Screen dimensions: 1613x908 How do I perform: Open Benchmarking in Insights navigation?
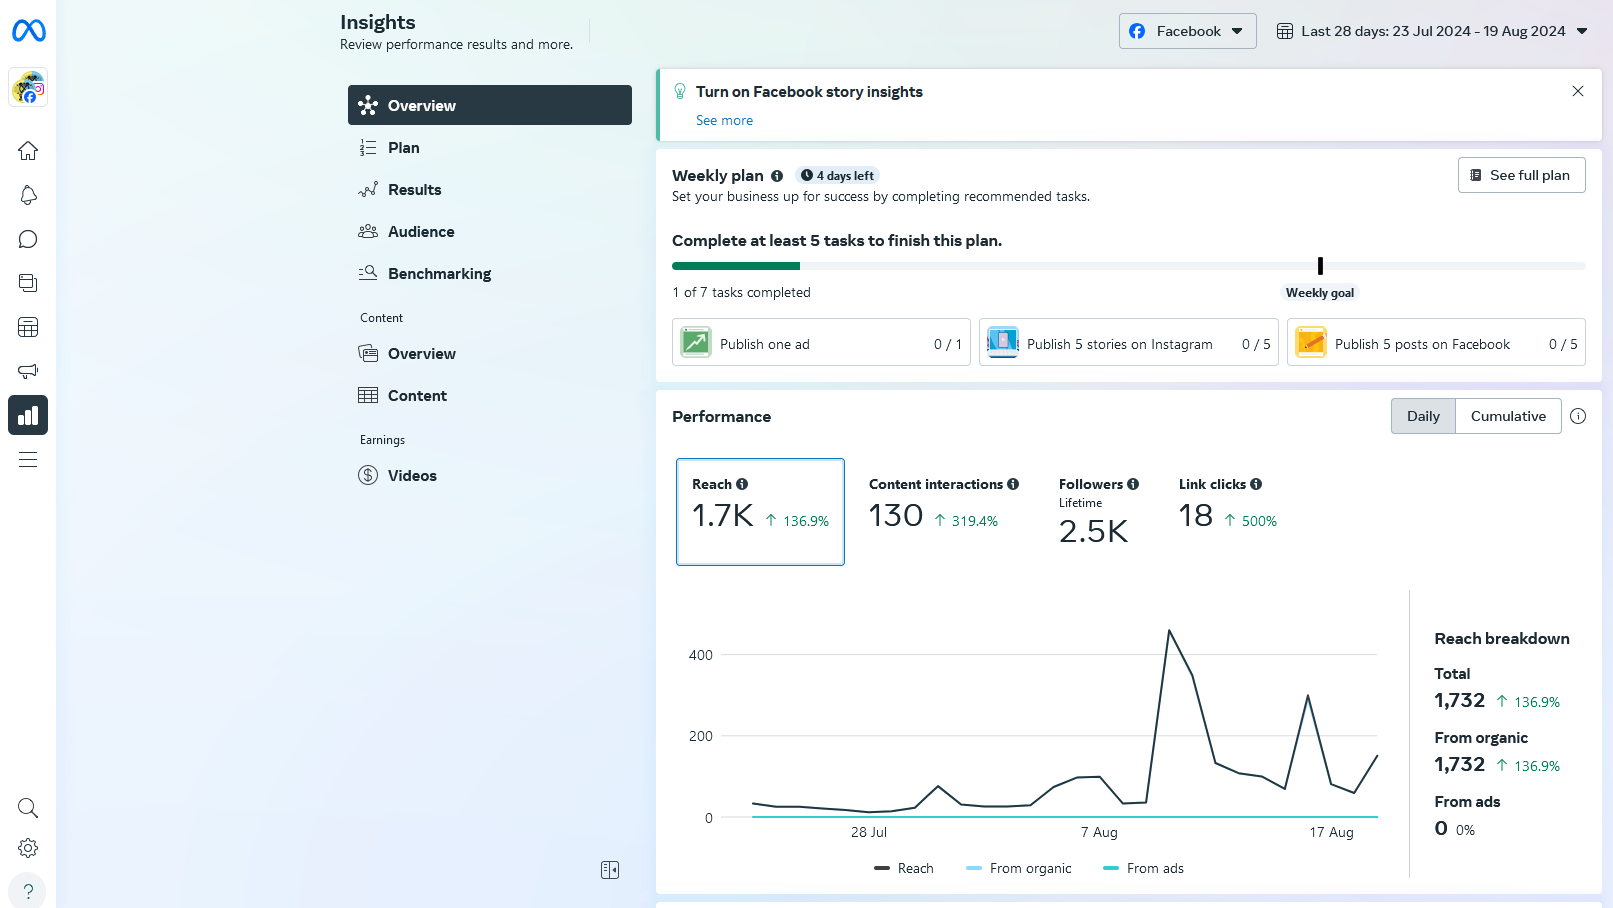click(490, 273)
